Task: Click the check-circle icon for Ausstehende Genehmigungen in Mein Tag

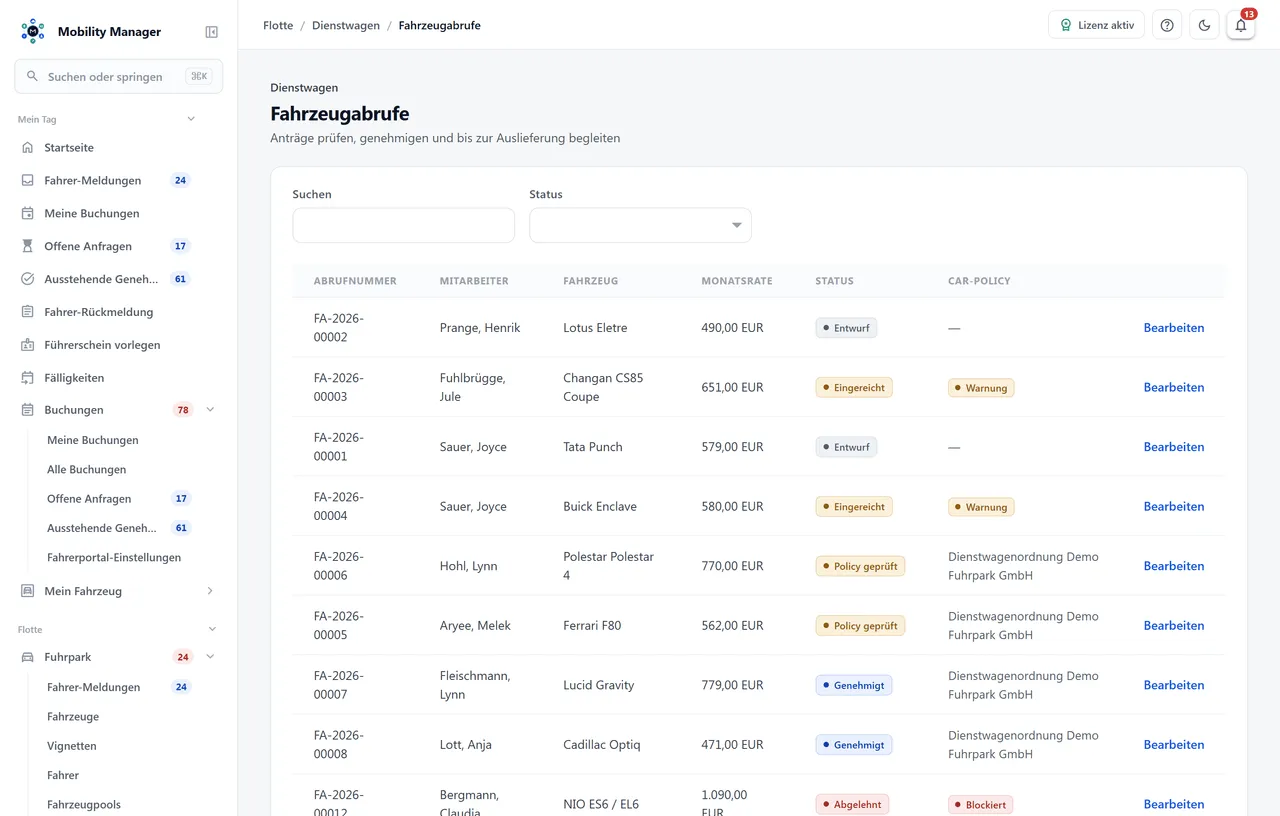Action: (27, 279)
